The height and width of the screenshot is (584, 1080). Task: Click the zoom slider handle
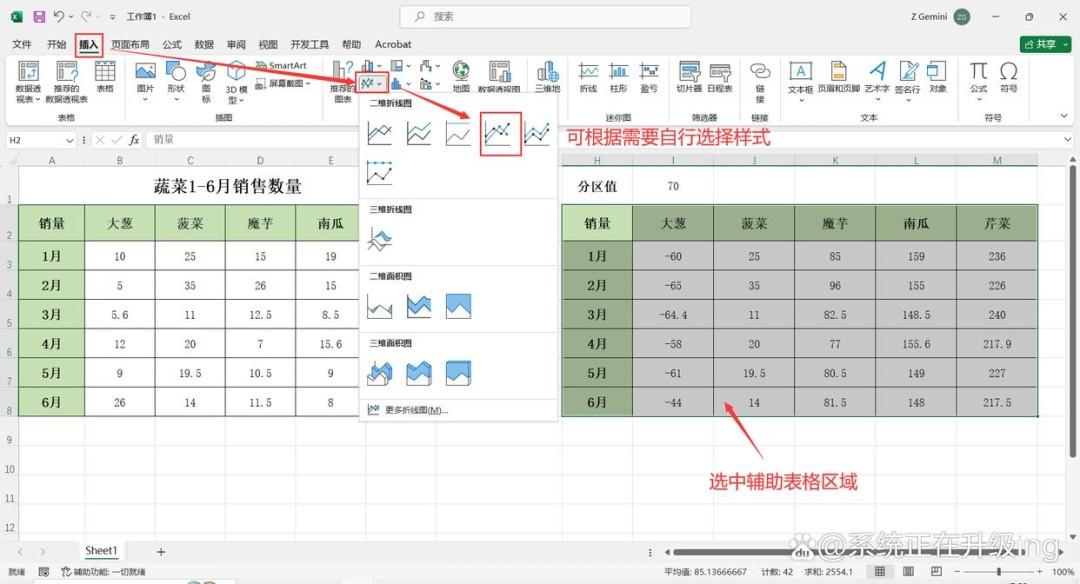[999, 572]
